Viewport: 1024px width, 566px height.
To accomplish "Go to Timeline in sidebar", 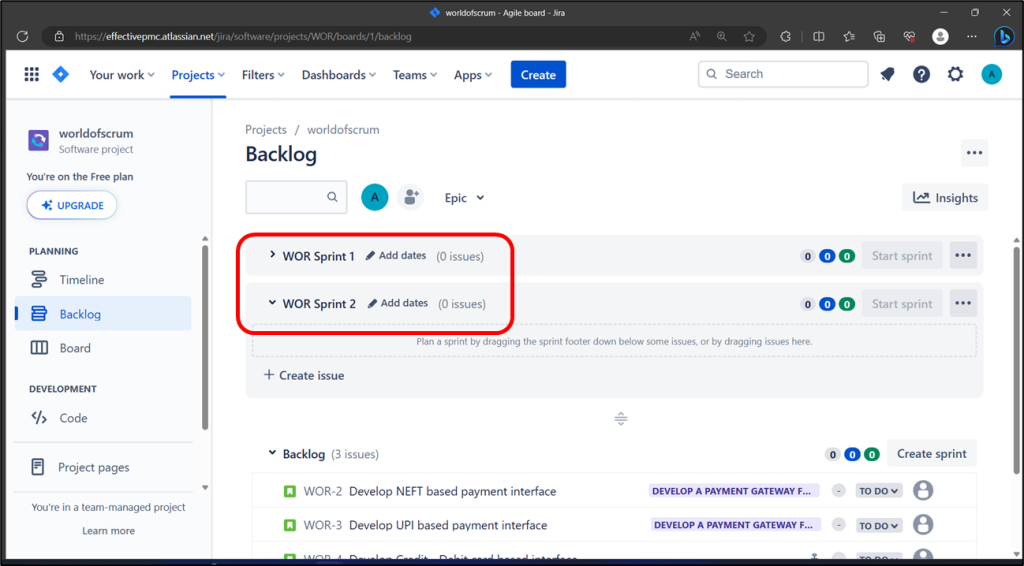I will tap(103, 279).
